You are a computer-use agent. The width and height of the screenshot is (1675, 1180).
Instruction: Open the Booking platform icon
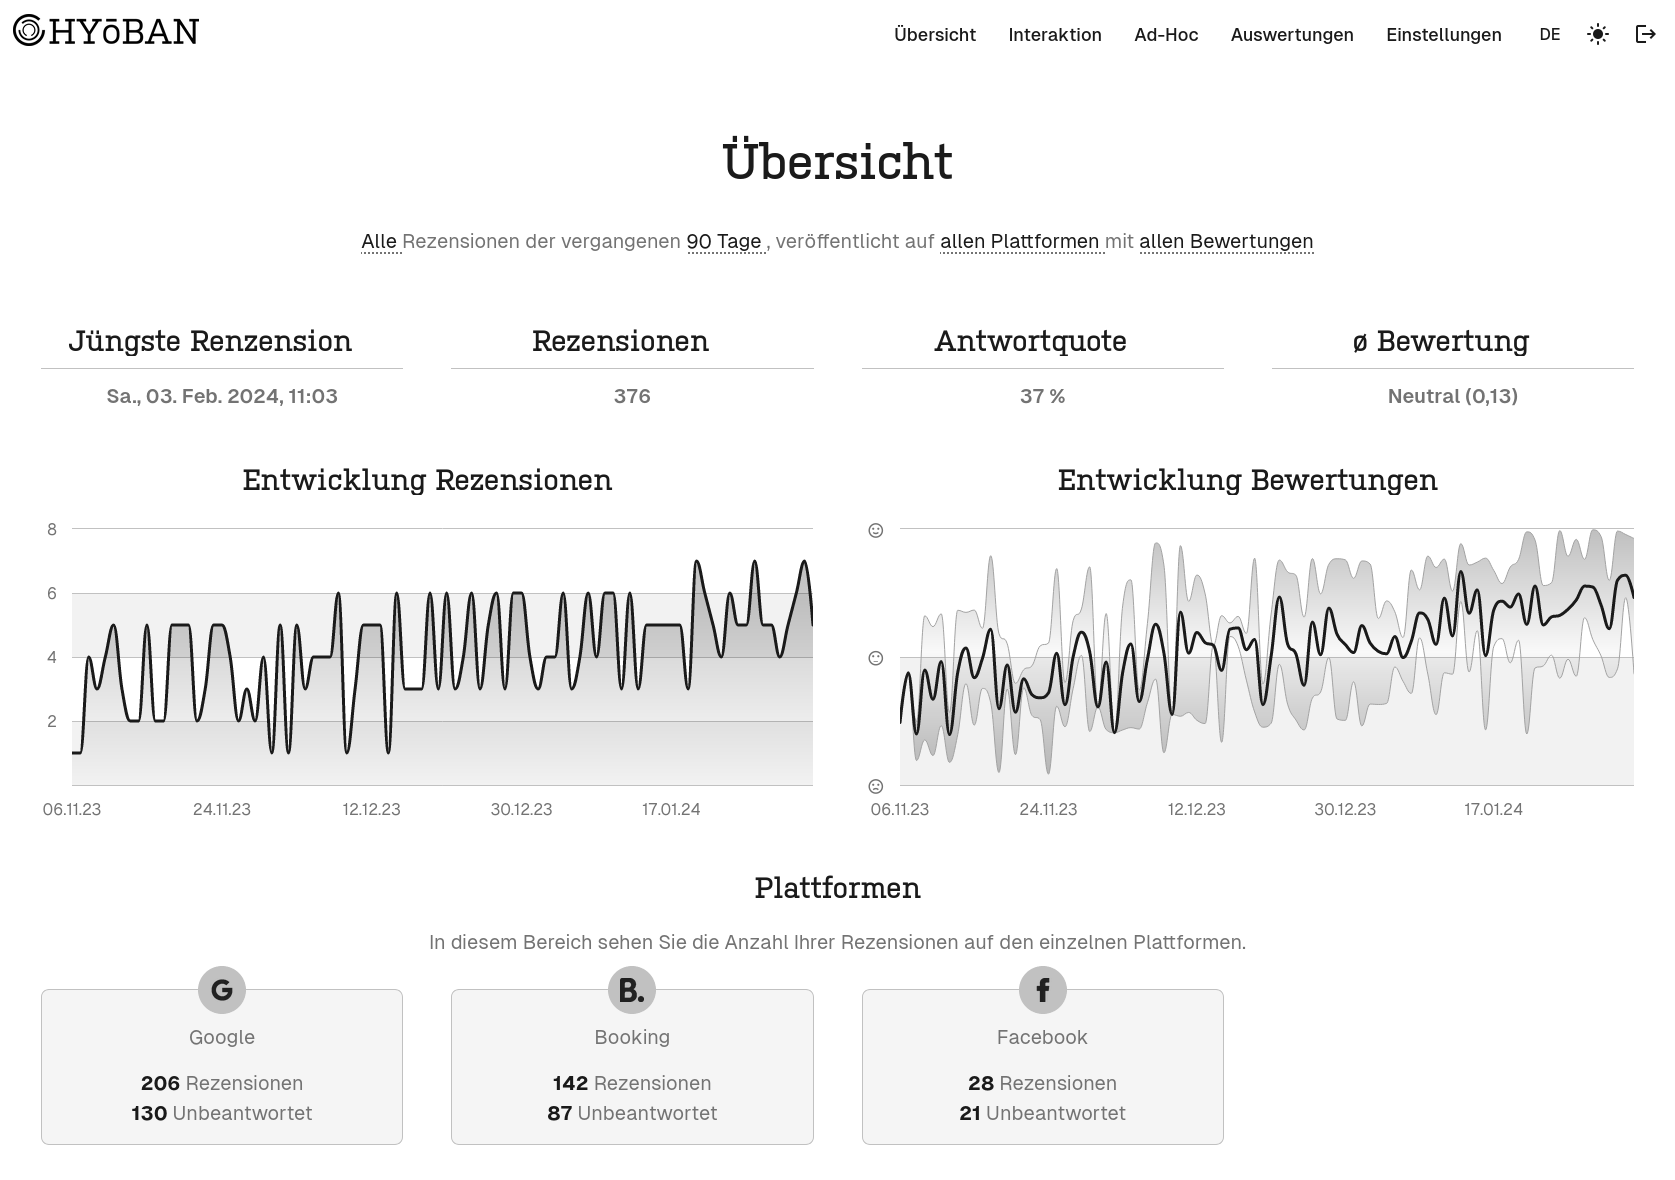click(631, 990)
